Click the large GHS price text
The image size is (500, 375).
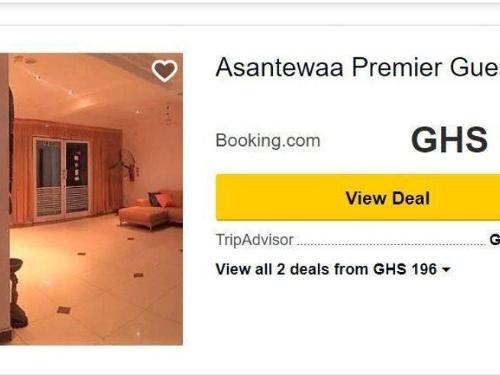pos(450,140)
